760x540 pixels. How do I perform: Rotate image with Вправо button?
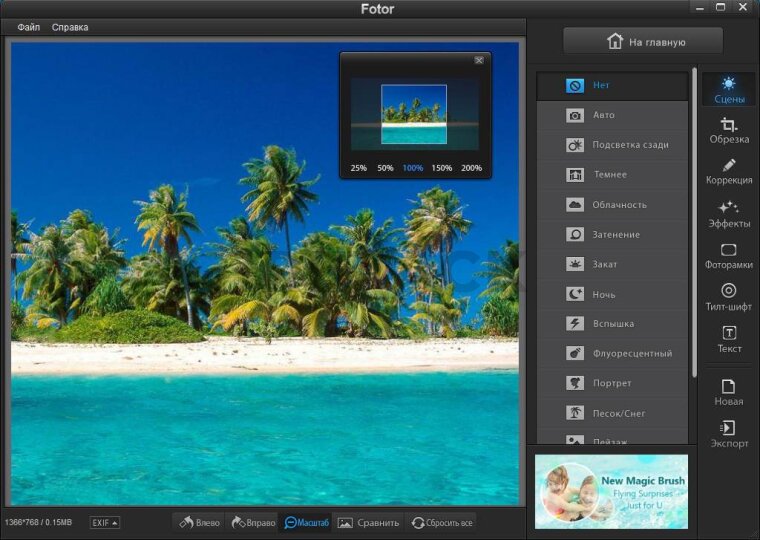click(252, 522)
